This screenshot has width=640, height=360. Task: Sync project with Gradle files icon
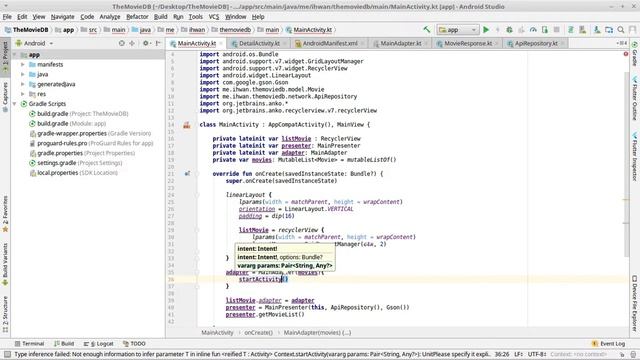(x=571, y=30)
